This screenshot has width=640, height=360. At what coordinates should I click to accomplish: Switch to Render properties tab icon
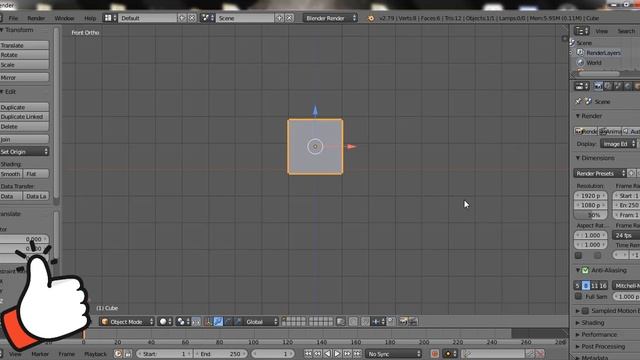coord(598,86)
